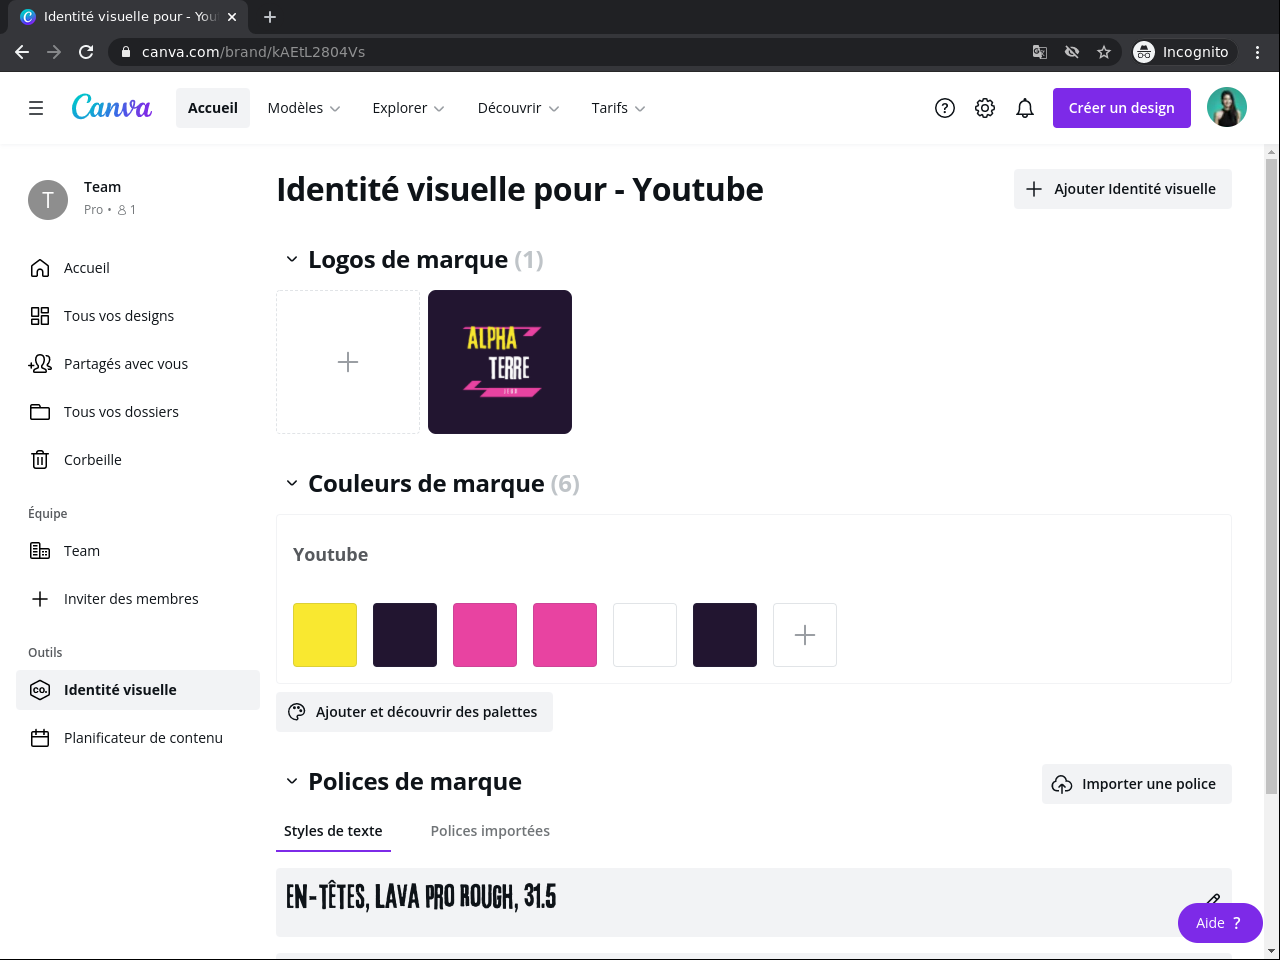This screenshot has height=960, width=1280.
Task: Open the Chrome three-dot menu
Action: 1258,52
